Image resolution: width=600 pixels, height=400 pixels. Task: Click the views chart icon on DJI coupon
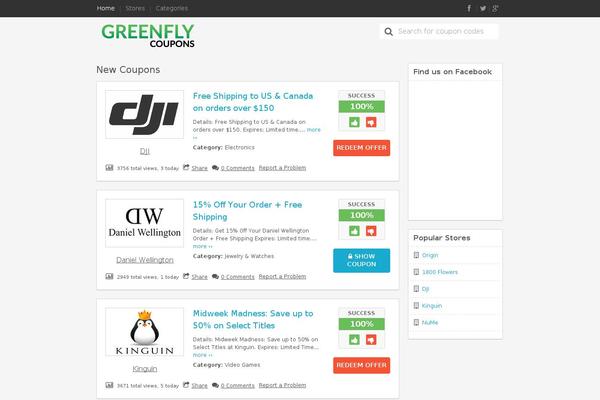(109, 168)
